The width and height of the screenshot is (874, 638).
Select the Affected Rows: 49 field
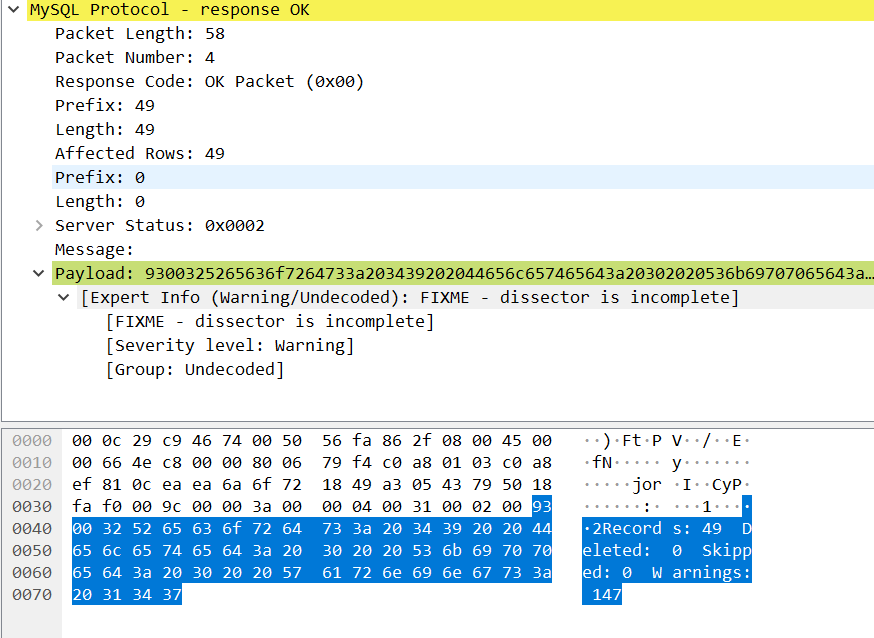[140, 154]
